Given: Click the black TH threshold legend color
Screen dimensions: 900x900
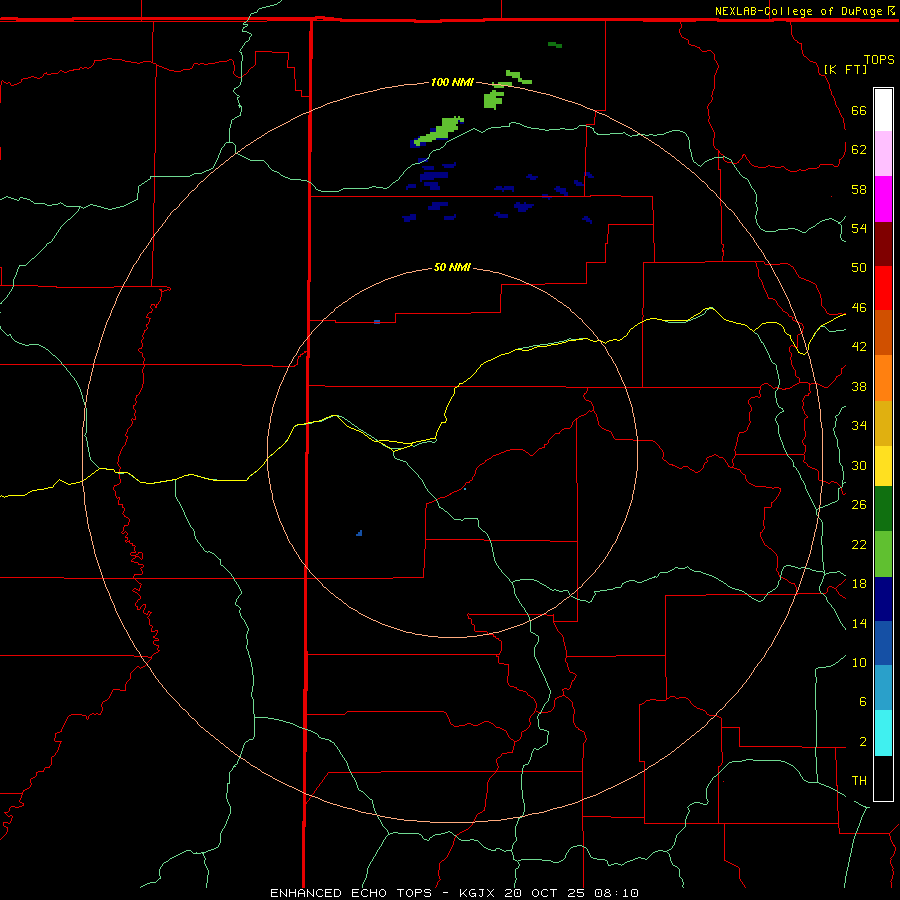Looking at the screenshot, I should (x=883, y=777).
